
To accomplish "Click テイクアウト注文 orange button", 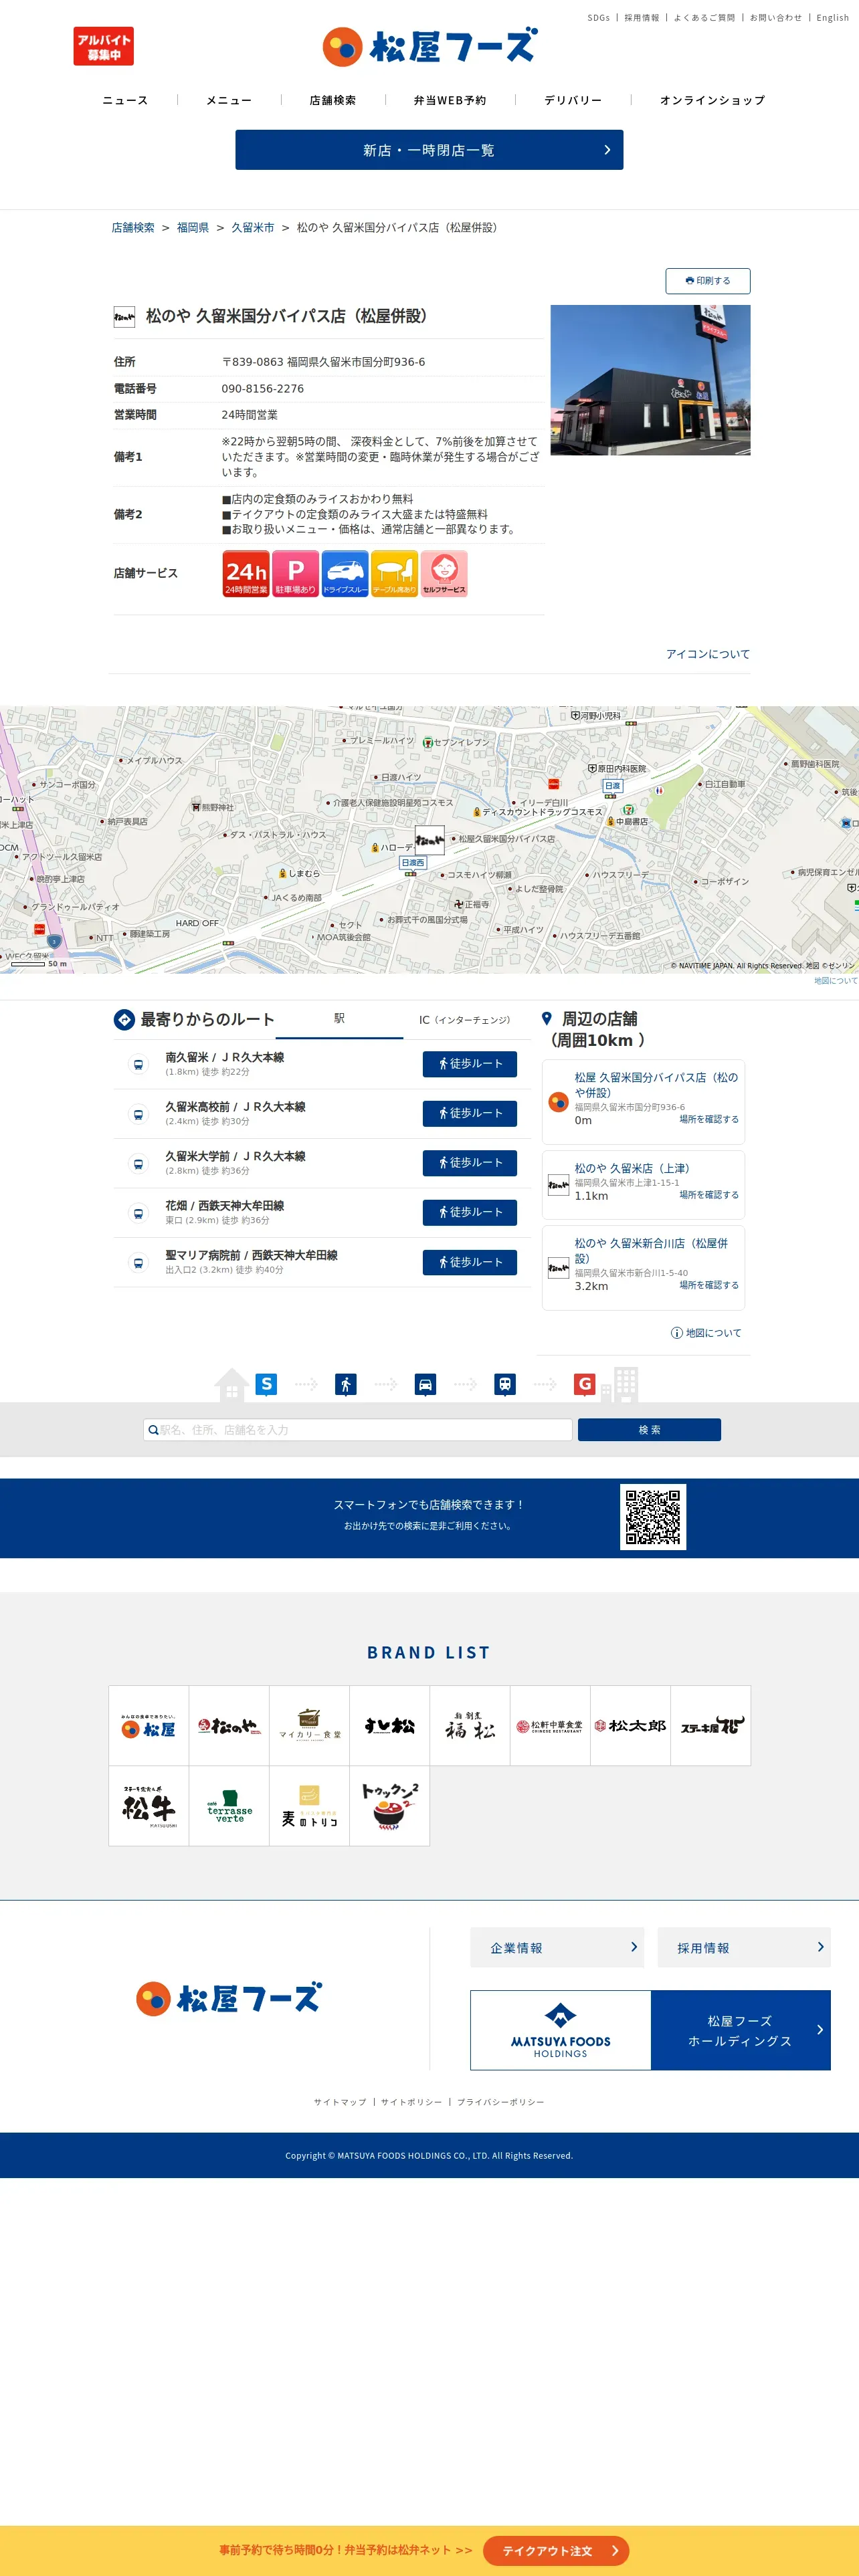I will pos(556,2551).
